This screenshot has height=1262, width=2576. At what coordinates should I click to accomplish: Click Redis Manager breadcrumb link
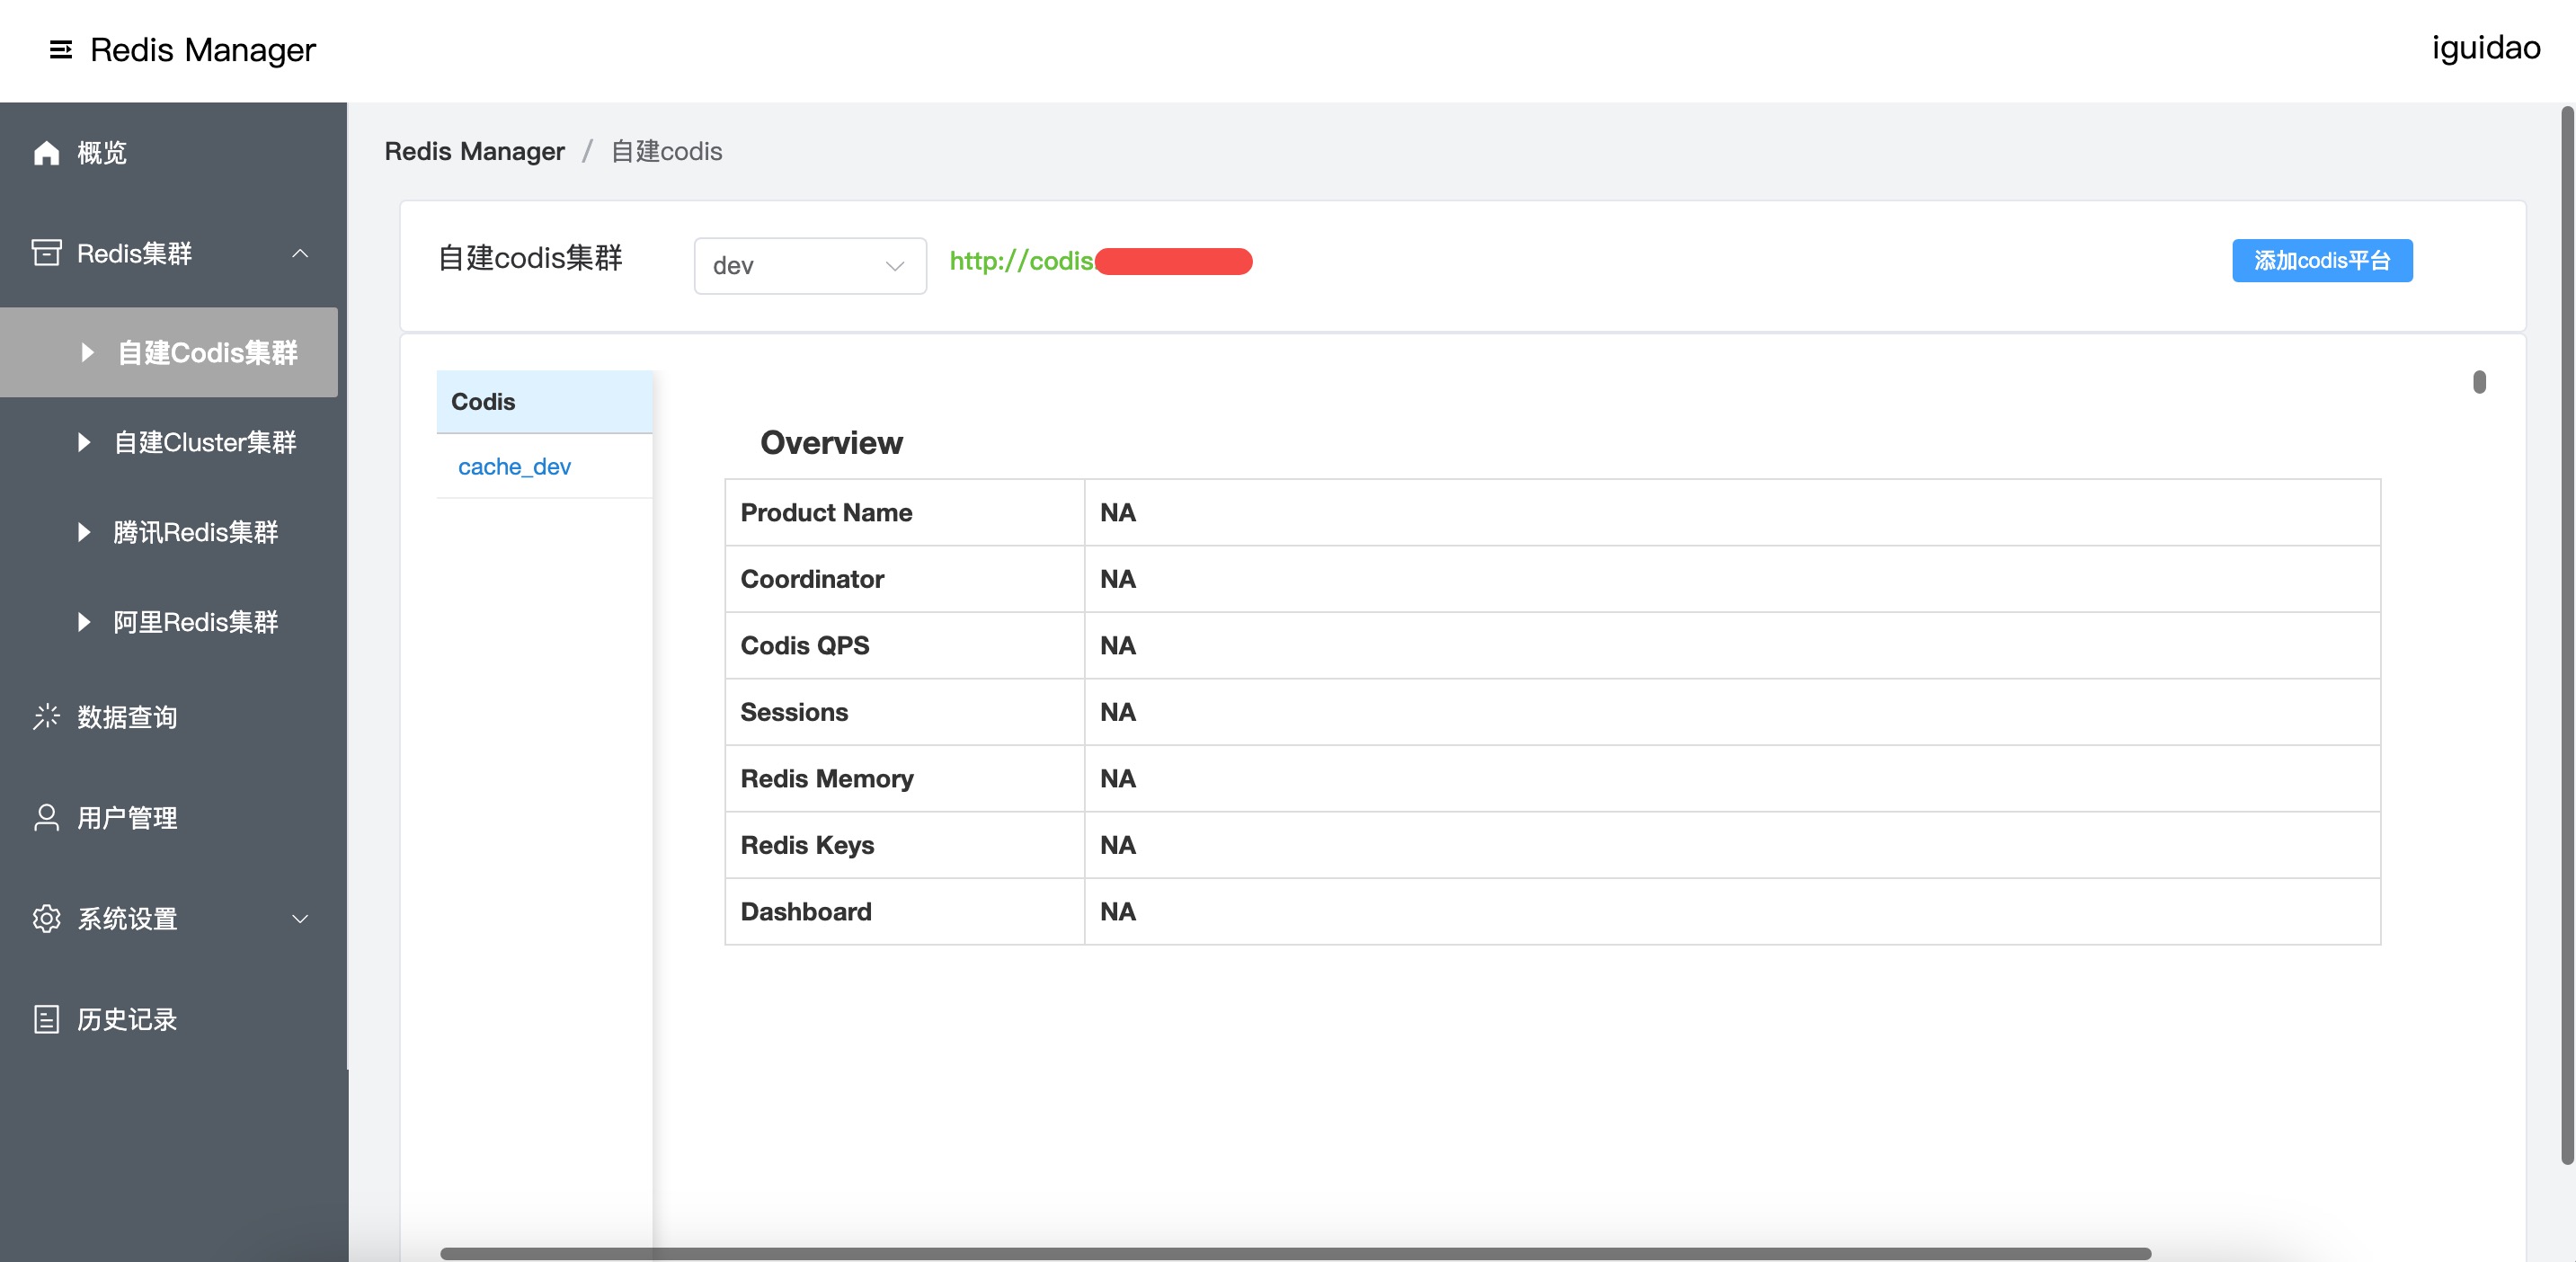click(474, 151)
